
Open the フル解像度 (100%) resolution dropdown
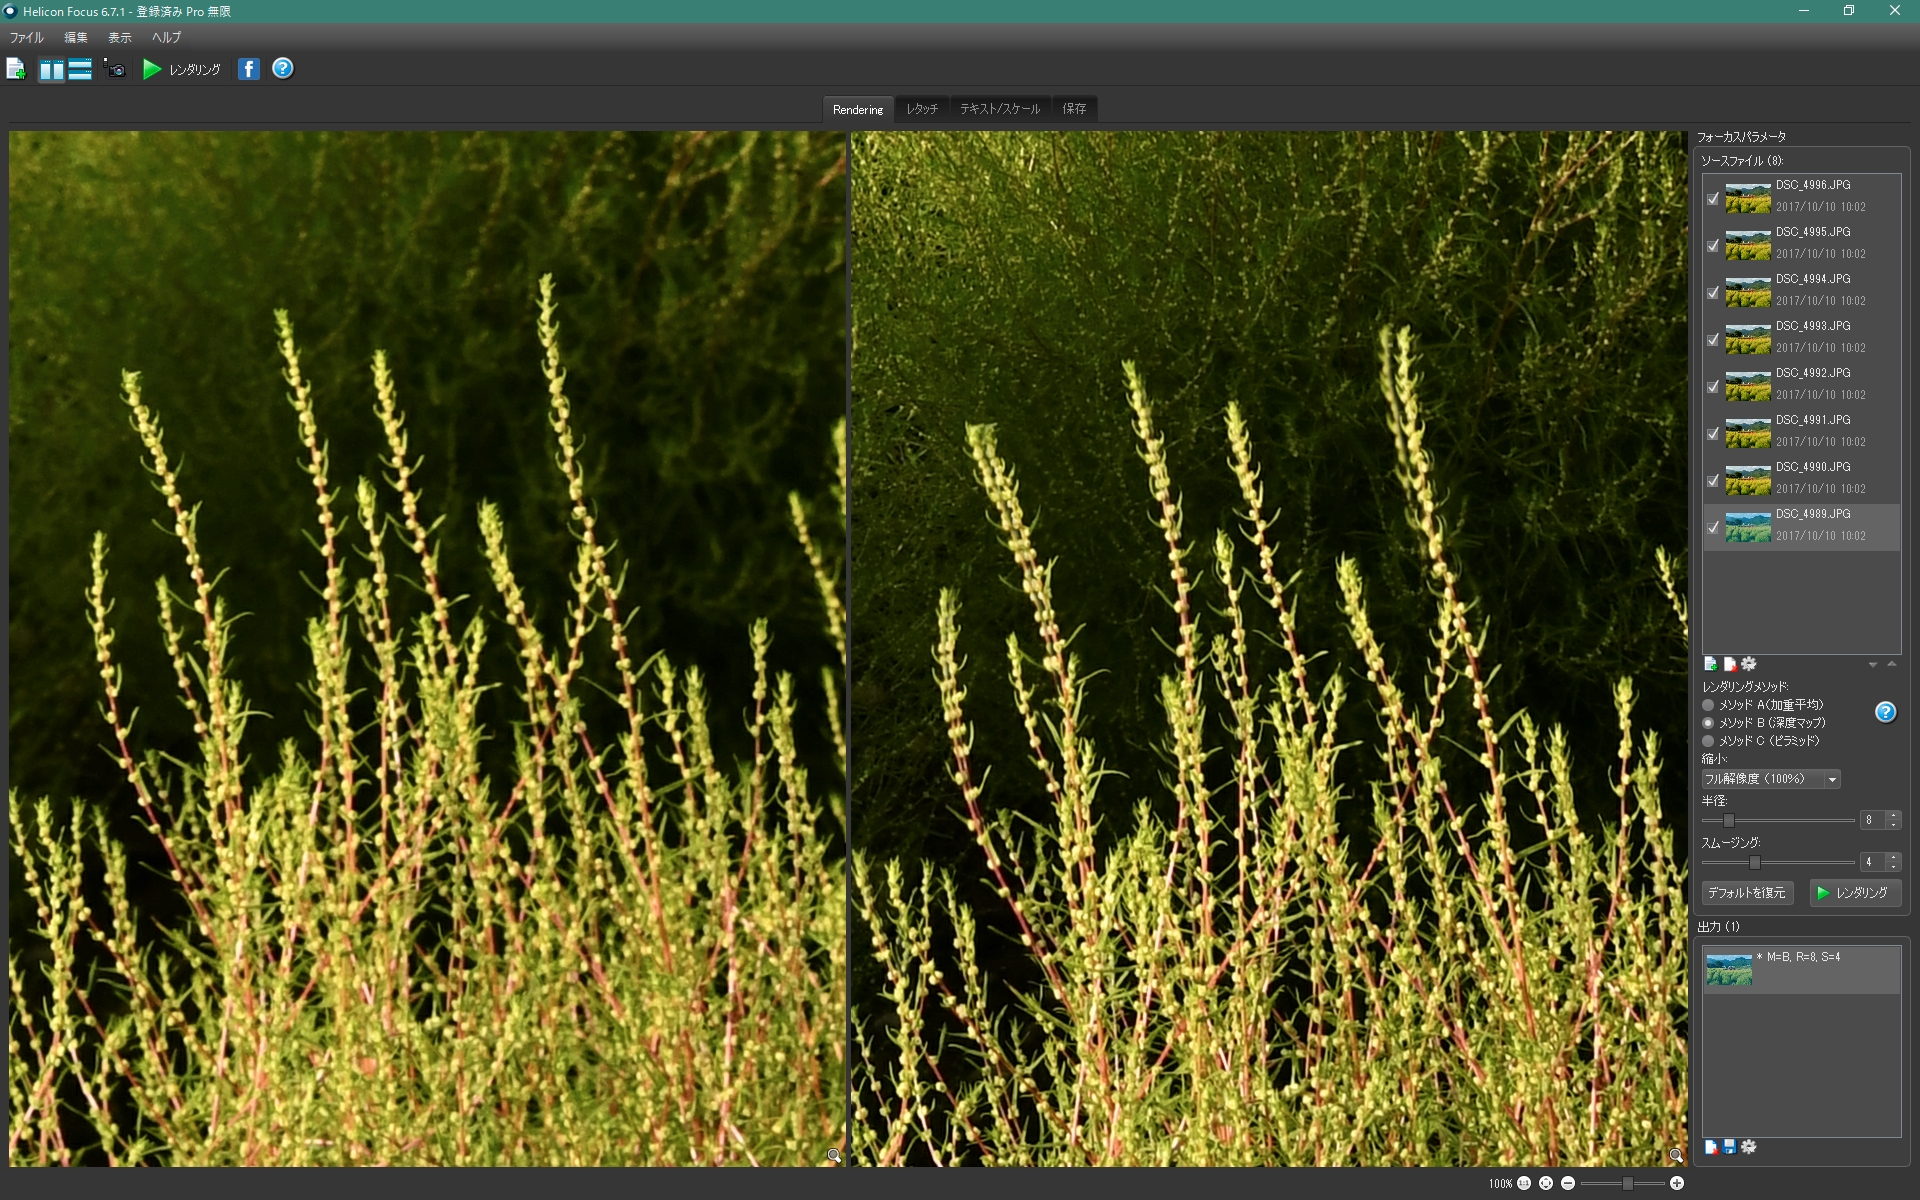coord(1770,779)
